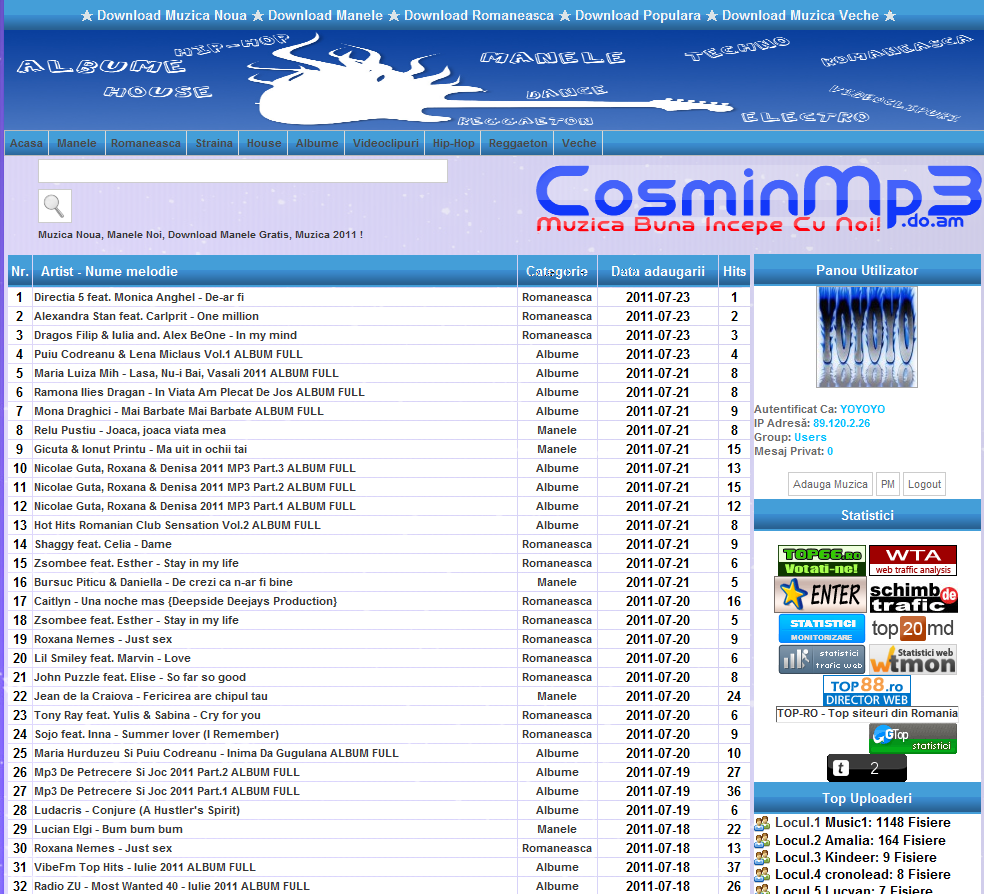Open Jean de la Craiova - Fericirea are chipul tau

151,696
